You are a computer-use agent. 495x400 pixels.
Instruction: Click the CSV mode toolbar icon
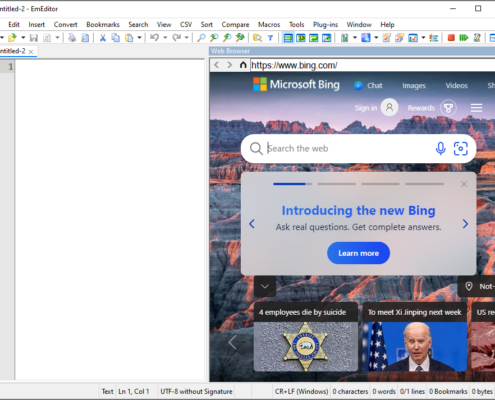pos(344,38)
